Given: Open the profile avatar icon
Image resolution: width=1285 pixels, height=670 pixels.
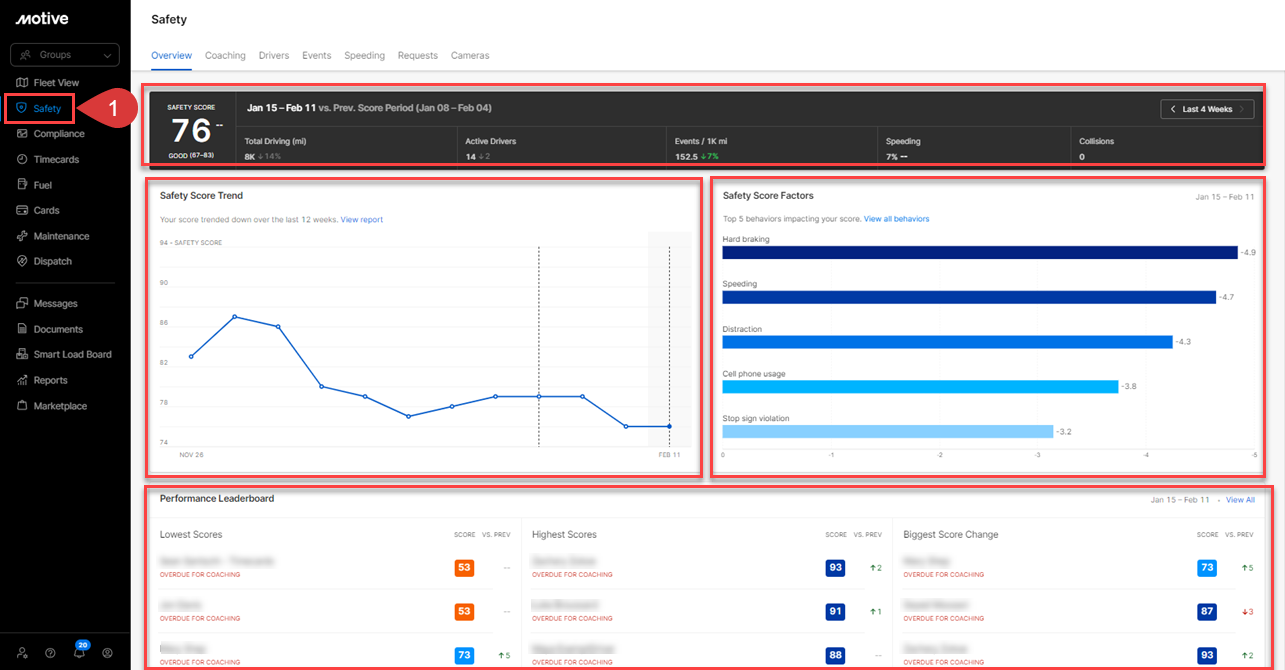Looking at the screenshot, I should pos(108,653).
